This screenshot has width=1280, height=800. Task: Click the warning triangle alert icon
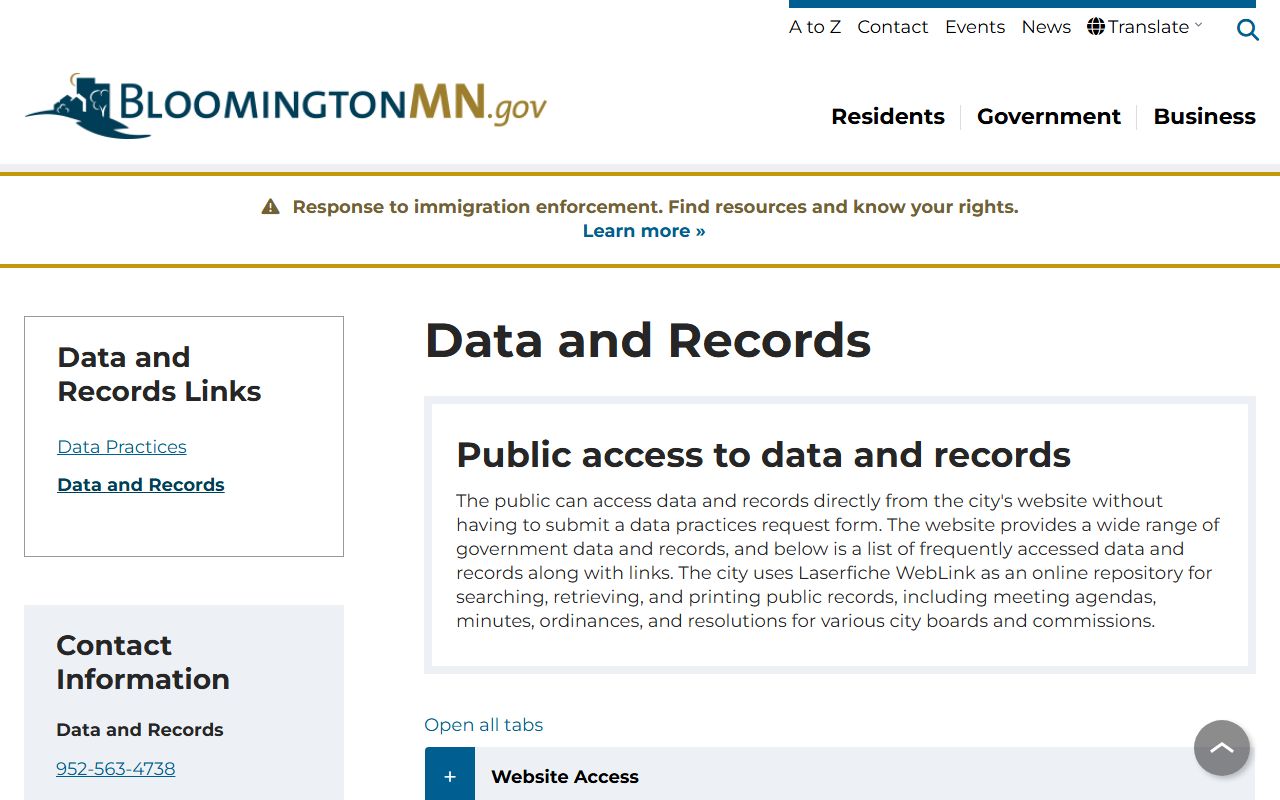[x=270, y=207]
